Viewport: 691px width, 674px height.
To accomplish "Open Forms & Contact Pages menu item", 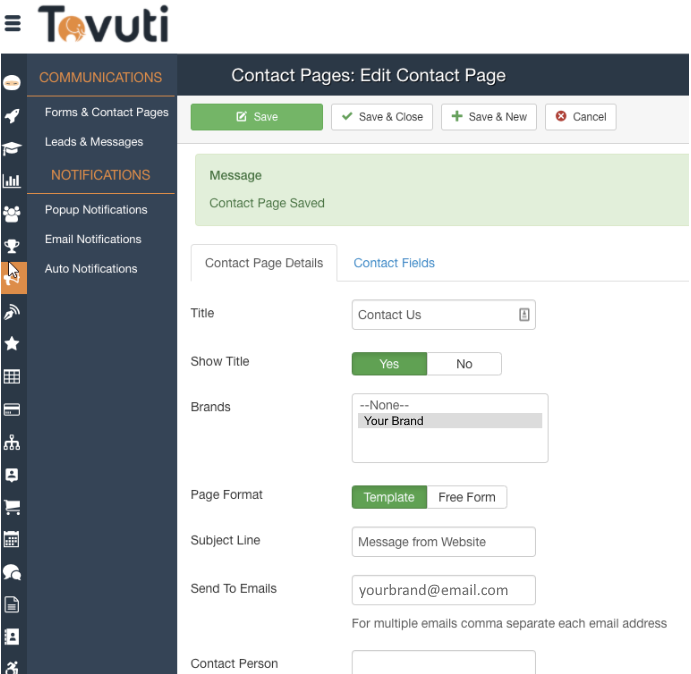I will click(106, 112).
